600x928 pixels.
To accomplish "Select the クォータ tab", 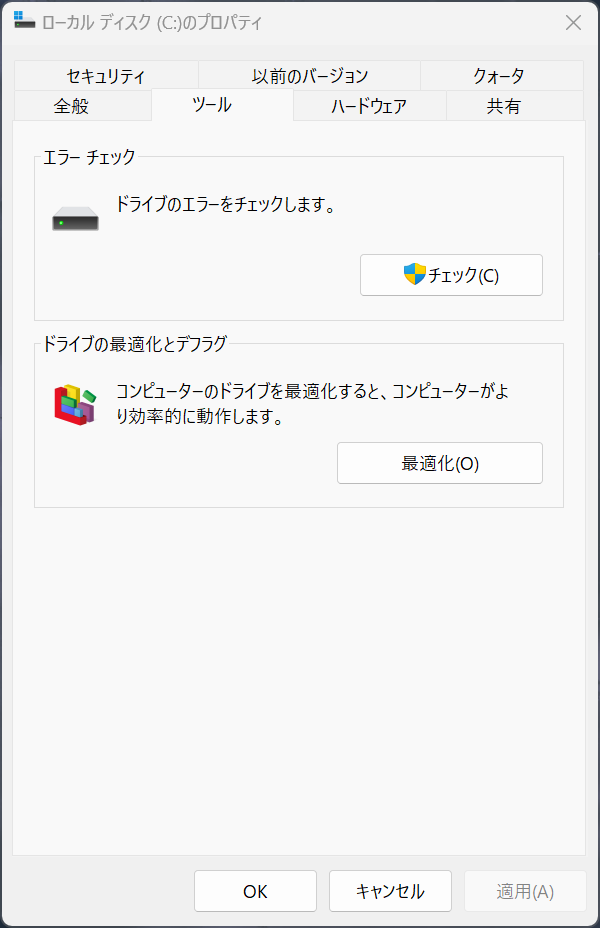I will (499, 76).
